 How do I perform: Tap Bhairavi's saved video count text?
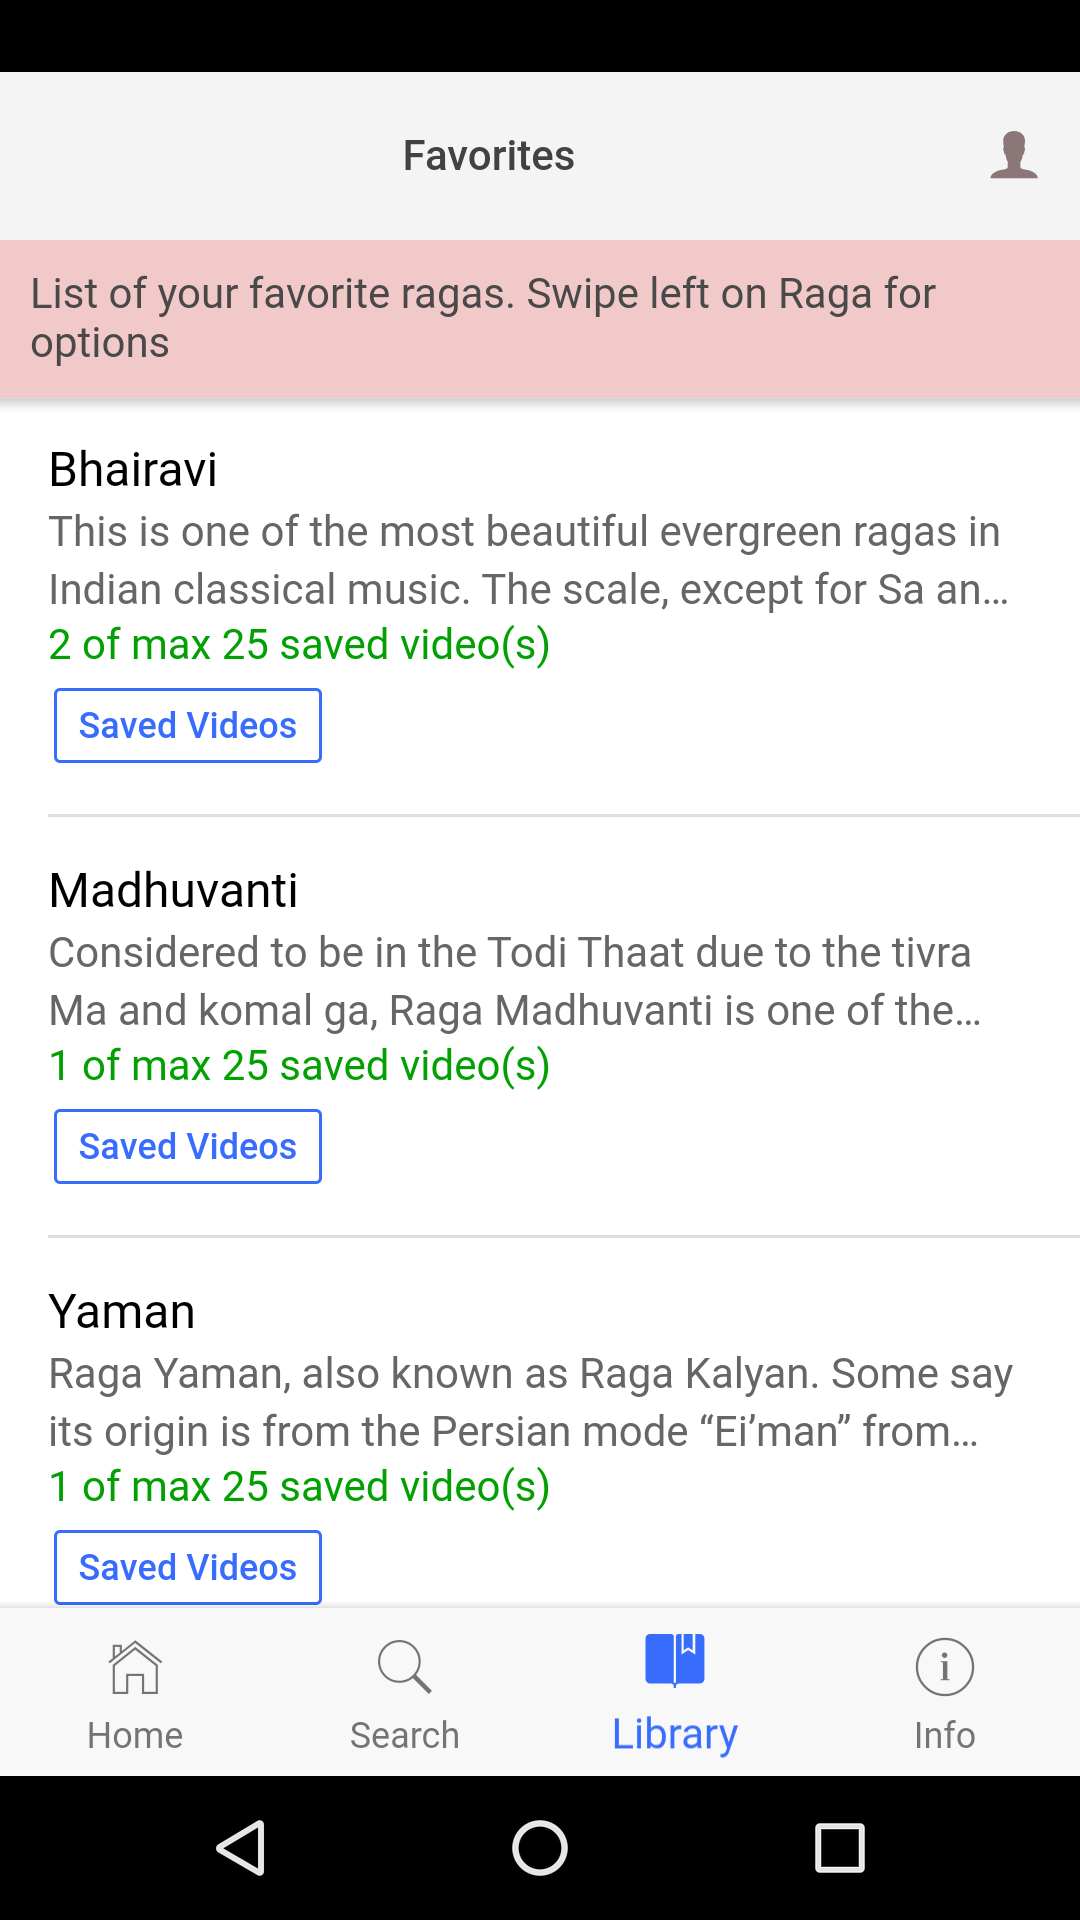[299, 645]
